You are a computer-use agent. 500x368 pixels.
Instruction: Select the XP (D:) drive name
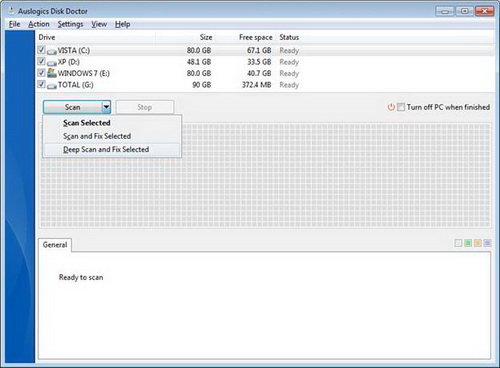pyautogui.click(x=69, y=62)
